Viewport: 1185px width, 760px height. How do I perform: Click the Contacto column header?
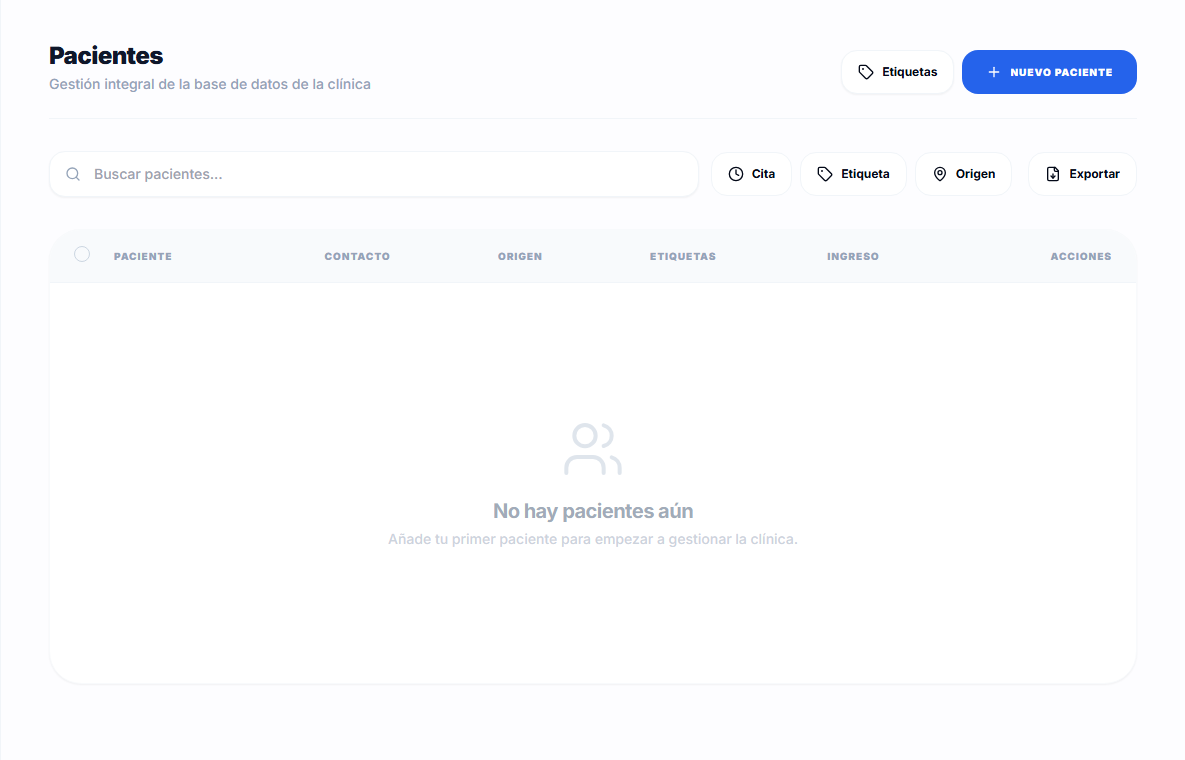(357, 257)
